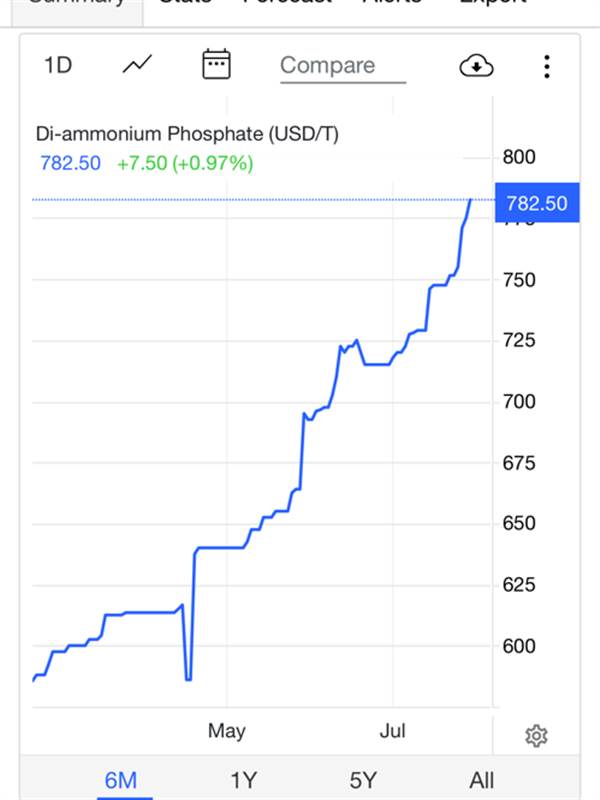The height and width of the screenshot is (800, 600).
Task: Click the Compare input field
Action: [x=343, y=66]
